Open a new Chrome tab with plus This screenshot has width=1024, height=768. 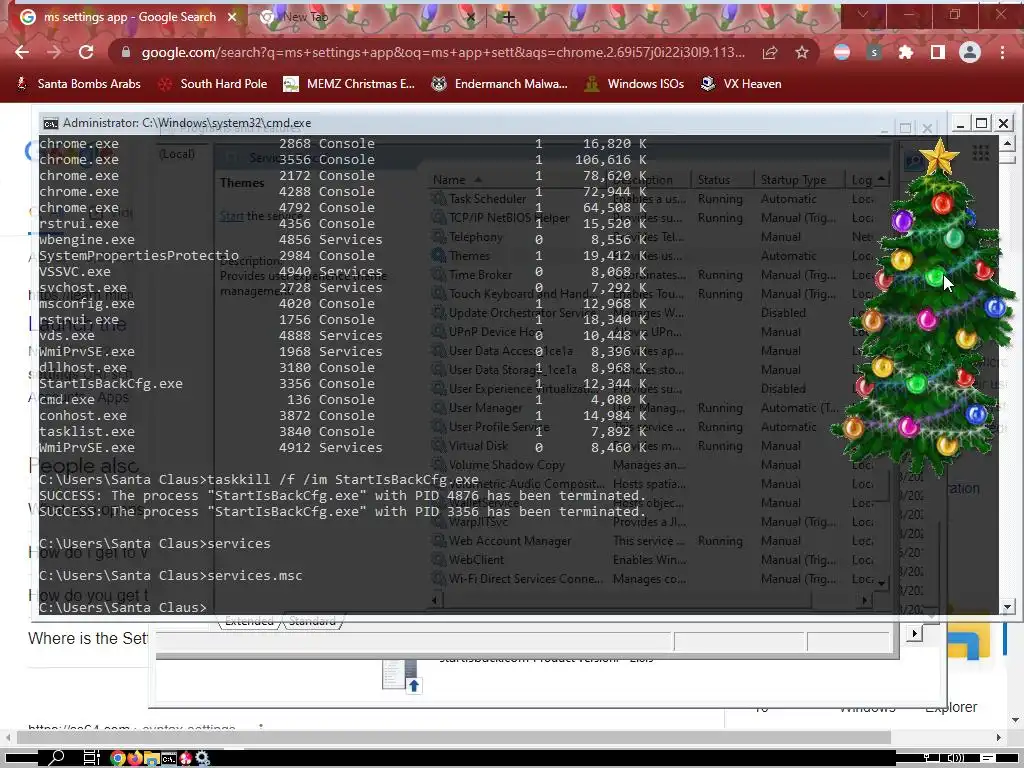click(x=508, y=18)
